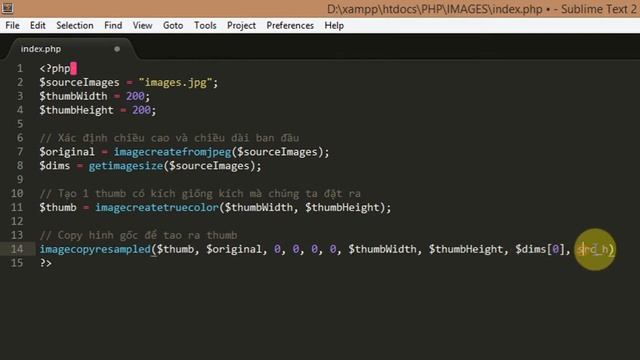Select the index.php tab
This screenshot has width=640, height=360.
click(41, 49)
